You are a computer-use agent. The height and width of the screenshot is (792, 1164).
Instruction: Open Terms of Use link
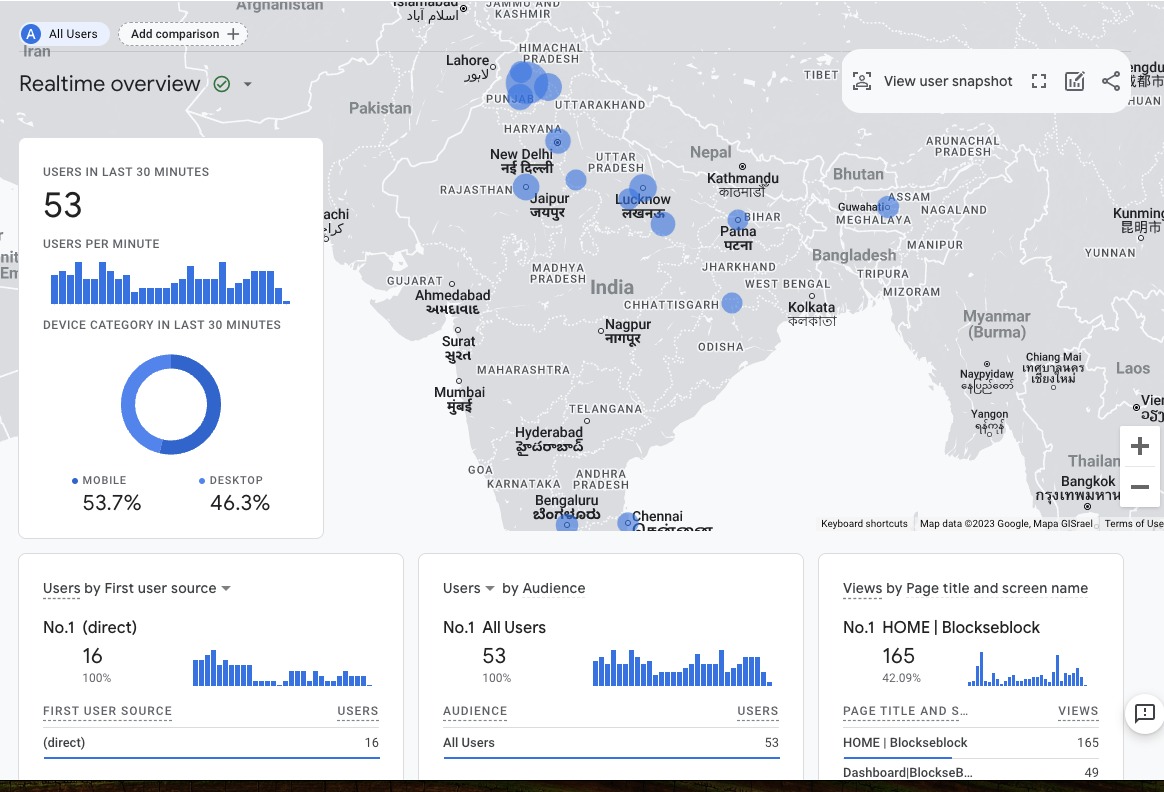[1134, 523]
